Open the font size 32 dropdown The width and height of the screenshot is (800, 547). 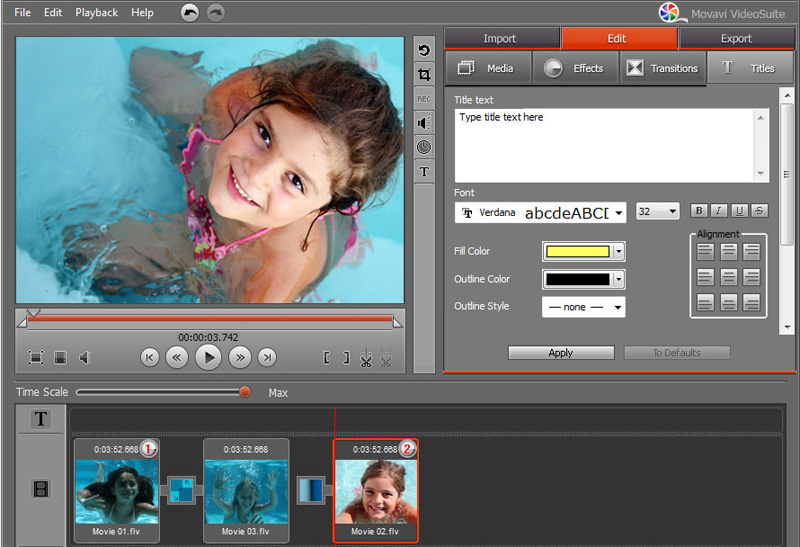[x=658, y=211]
